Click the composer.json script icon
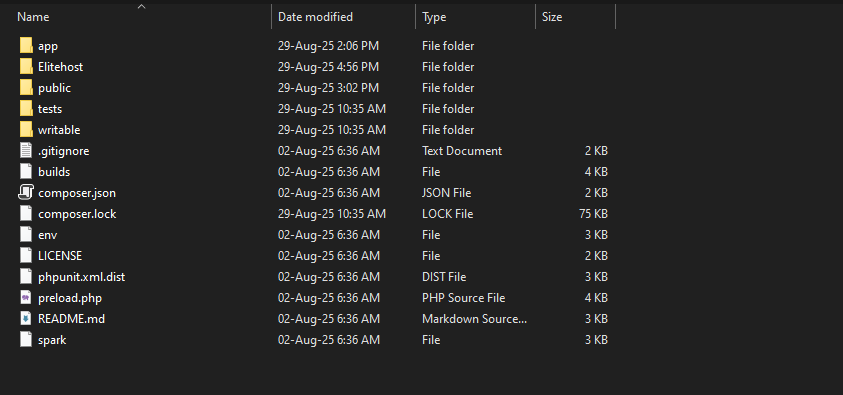Viewport: 843px width, 395px height. [26, 192]
